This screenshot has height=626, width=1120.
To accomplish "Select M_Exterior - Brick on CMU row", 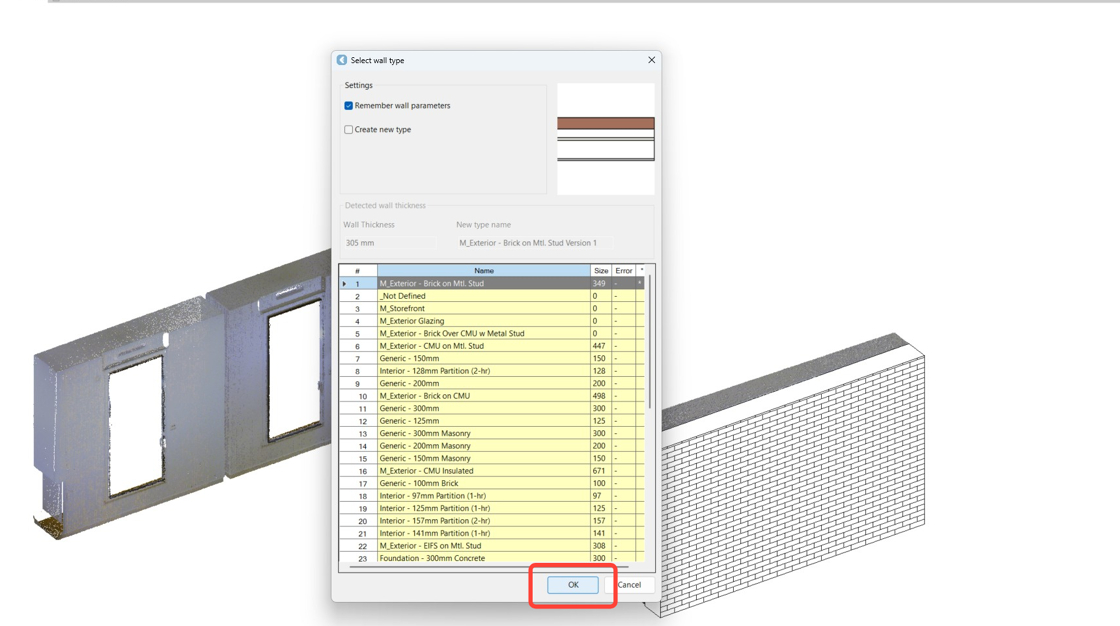I will (x=483, y=396).
